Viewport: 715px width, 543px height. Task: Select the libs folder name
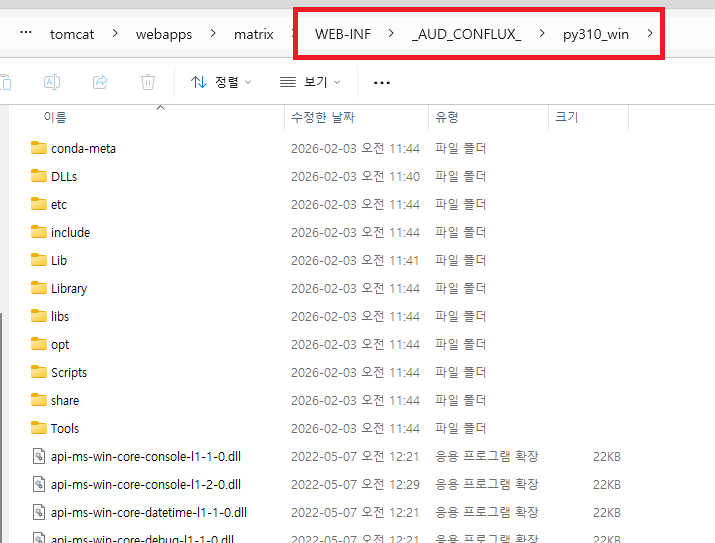click(60, 316)
